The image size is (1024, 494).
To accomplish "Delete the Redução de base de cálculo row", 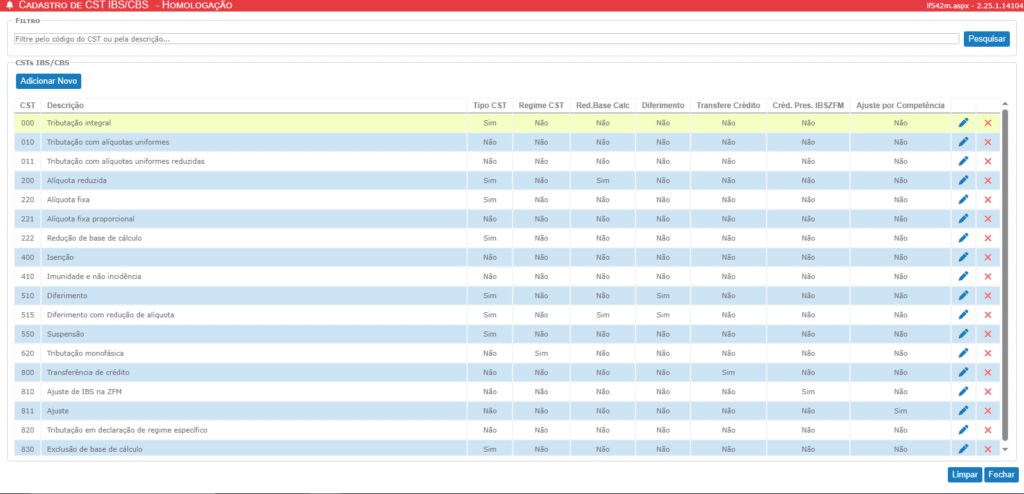I will click(x=988, y=238).
